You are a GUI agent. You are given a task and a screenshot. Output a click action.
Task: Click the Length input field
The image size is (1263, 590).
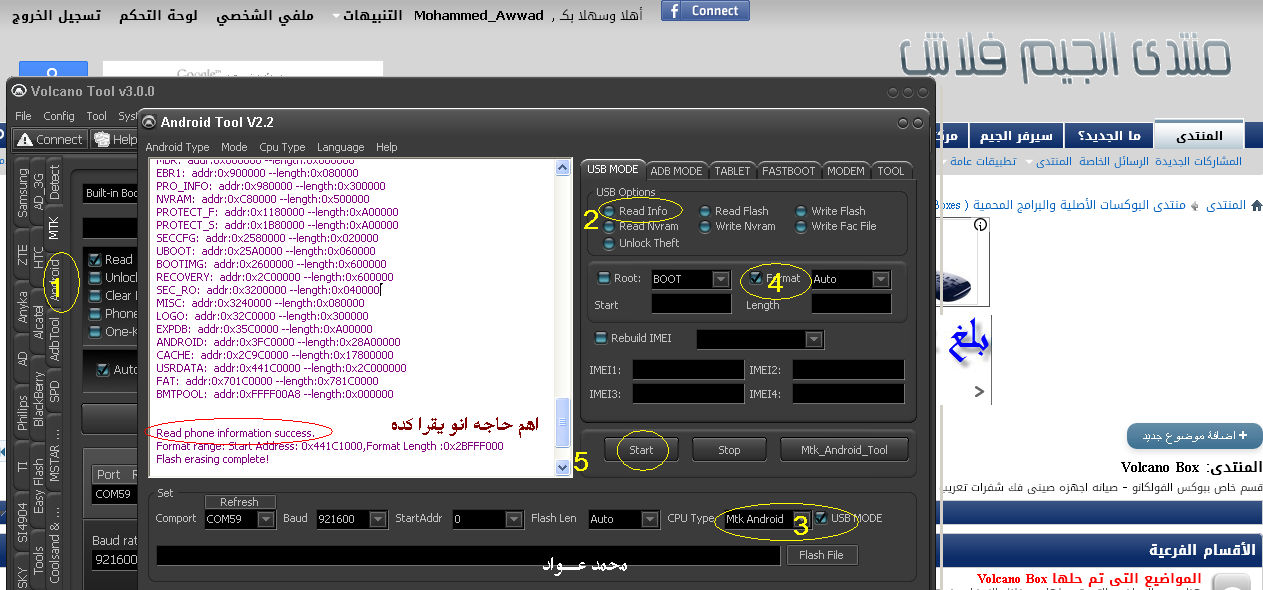pos(851,303)
